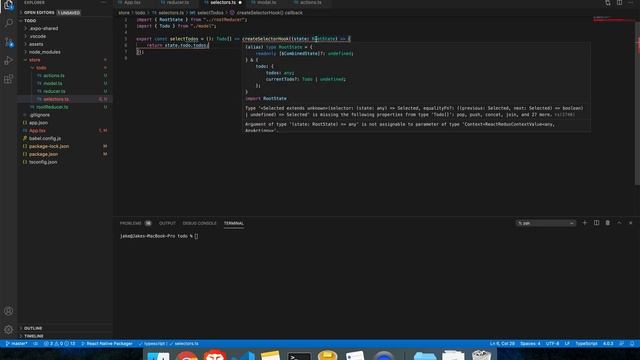Open the Search view in activity bar

[x=9, y=23]
